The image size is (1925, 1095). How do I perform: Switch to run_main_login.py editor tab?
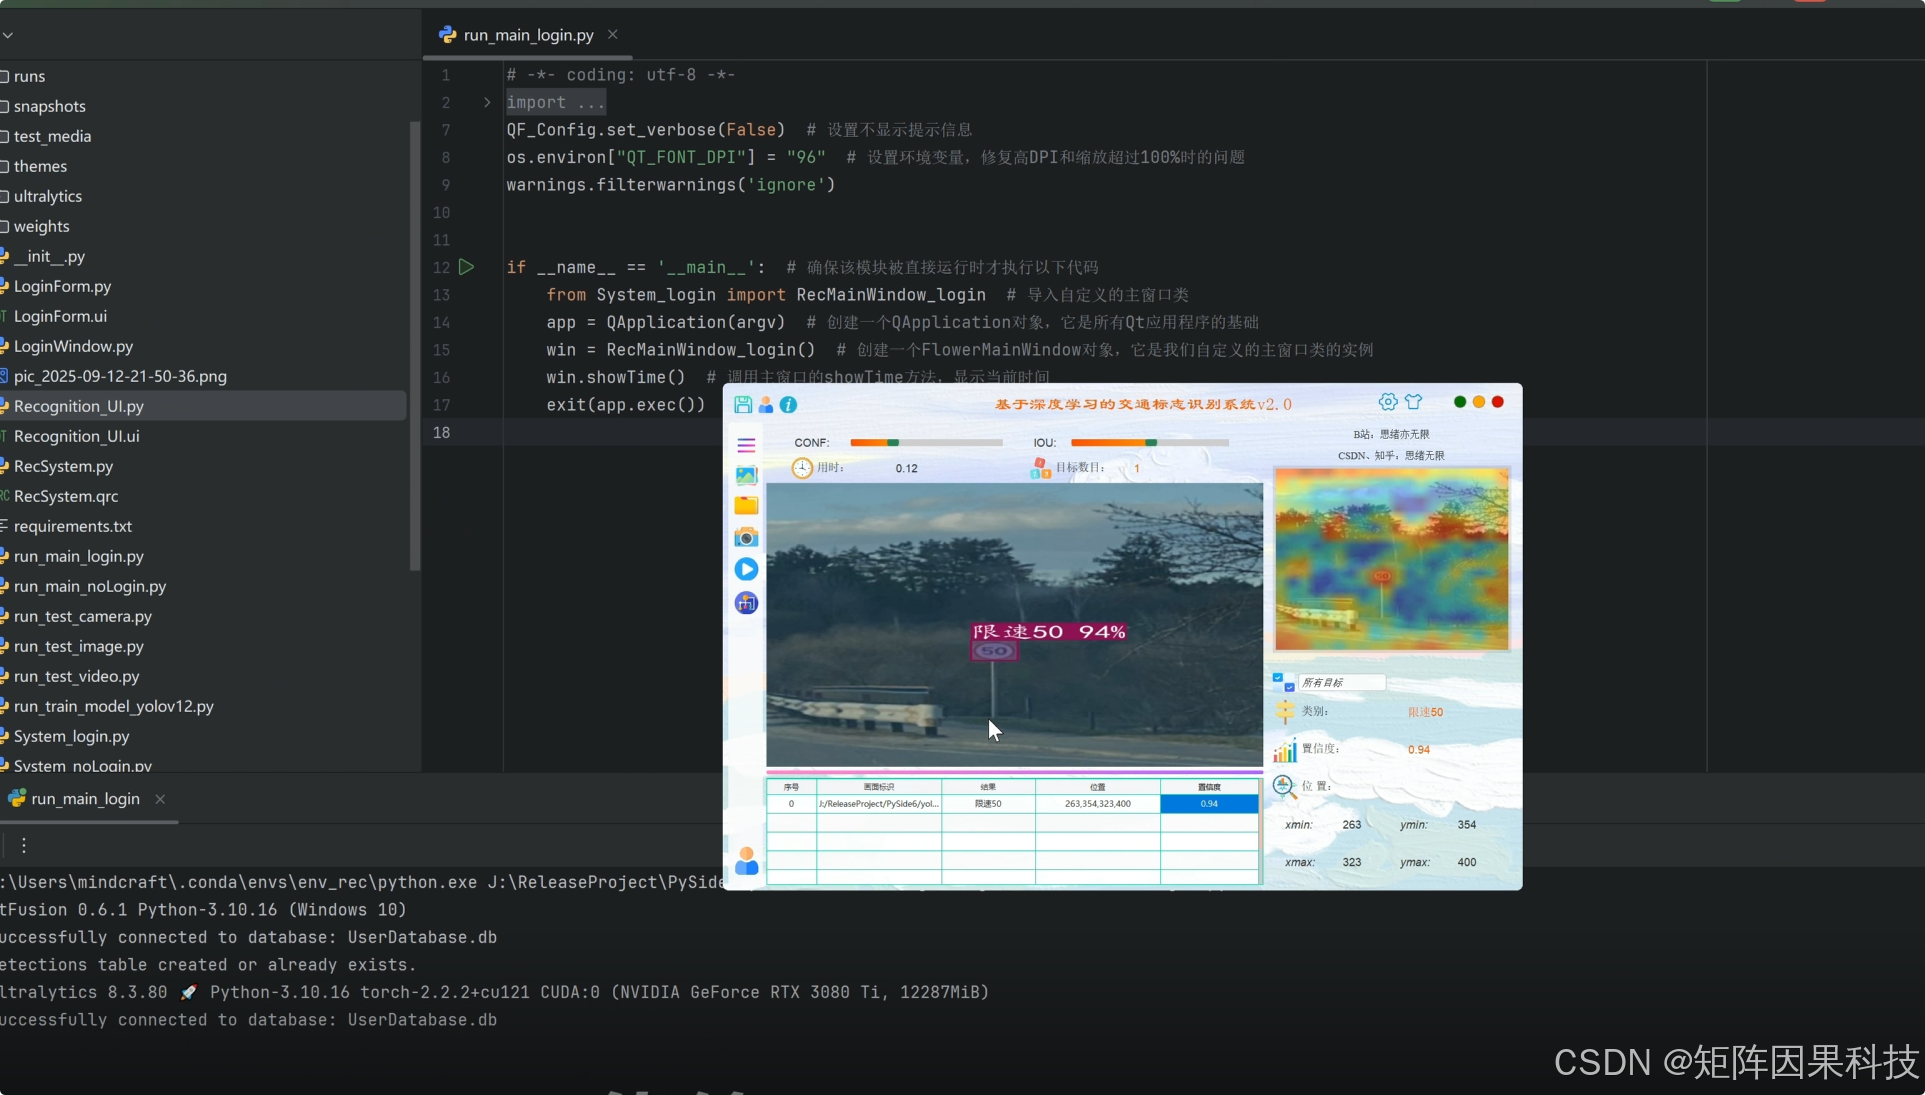pos(527,35)
